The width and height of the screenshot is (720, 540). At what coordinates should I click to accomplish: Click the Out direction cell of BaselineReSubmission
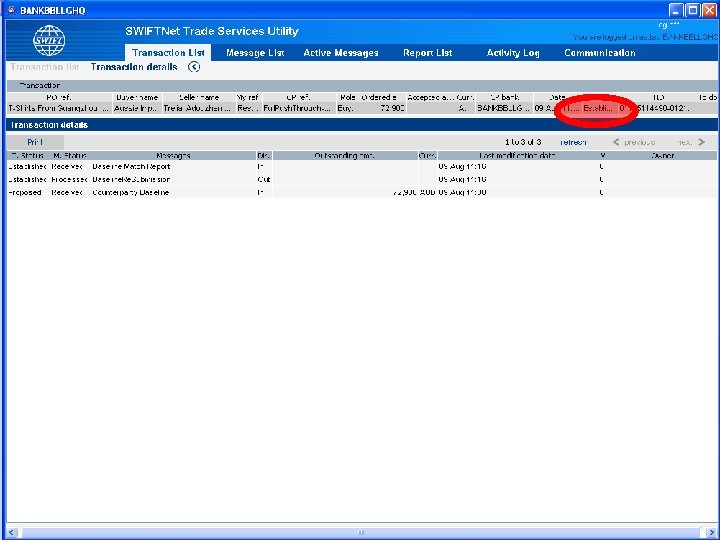tap(264, 180)
